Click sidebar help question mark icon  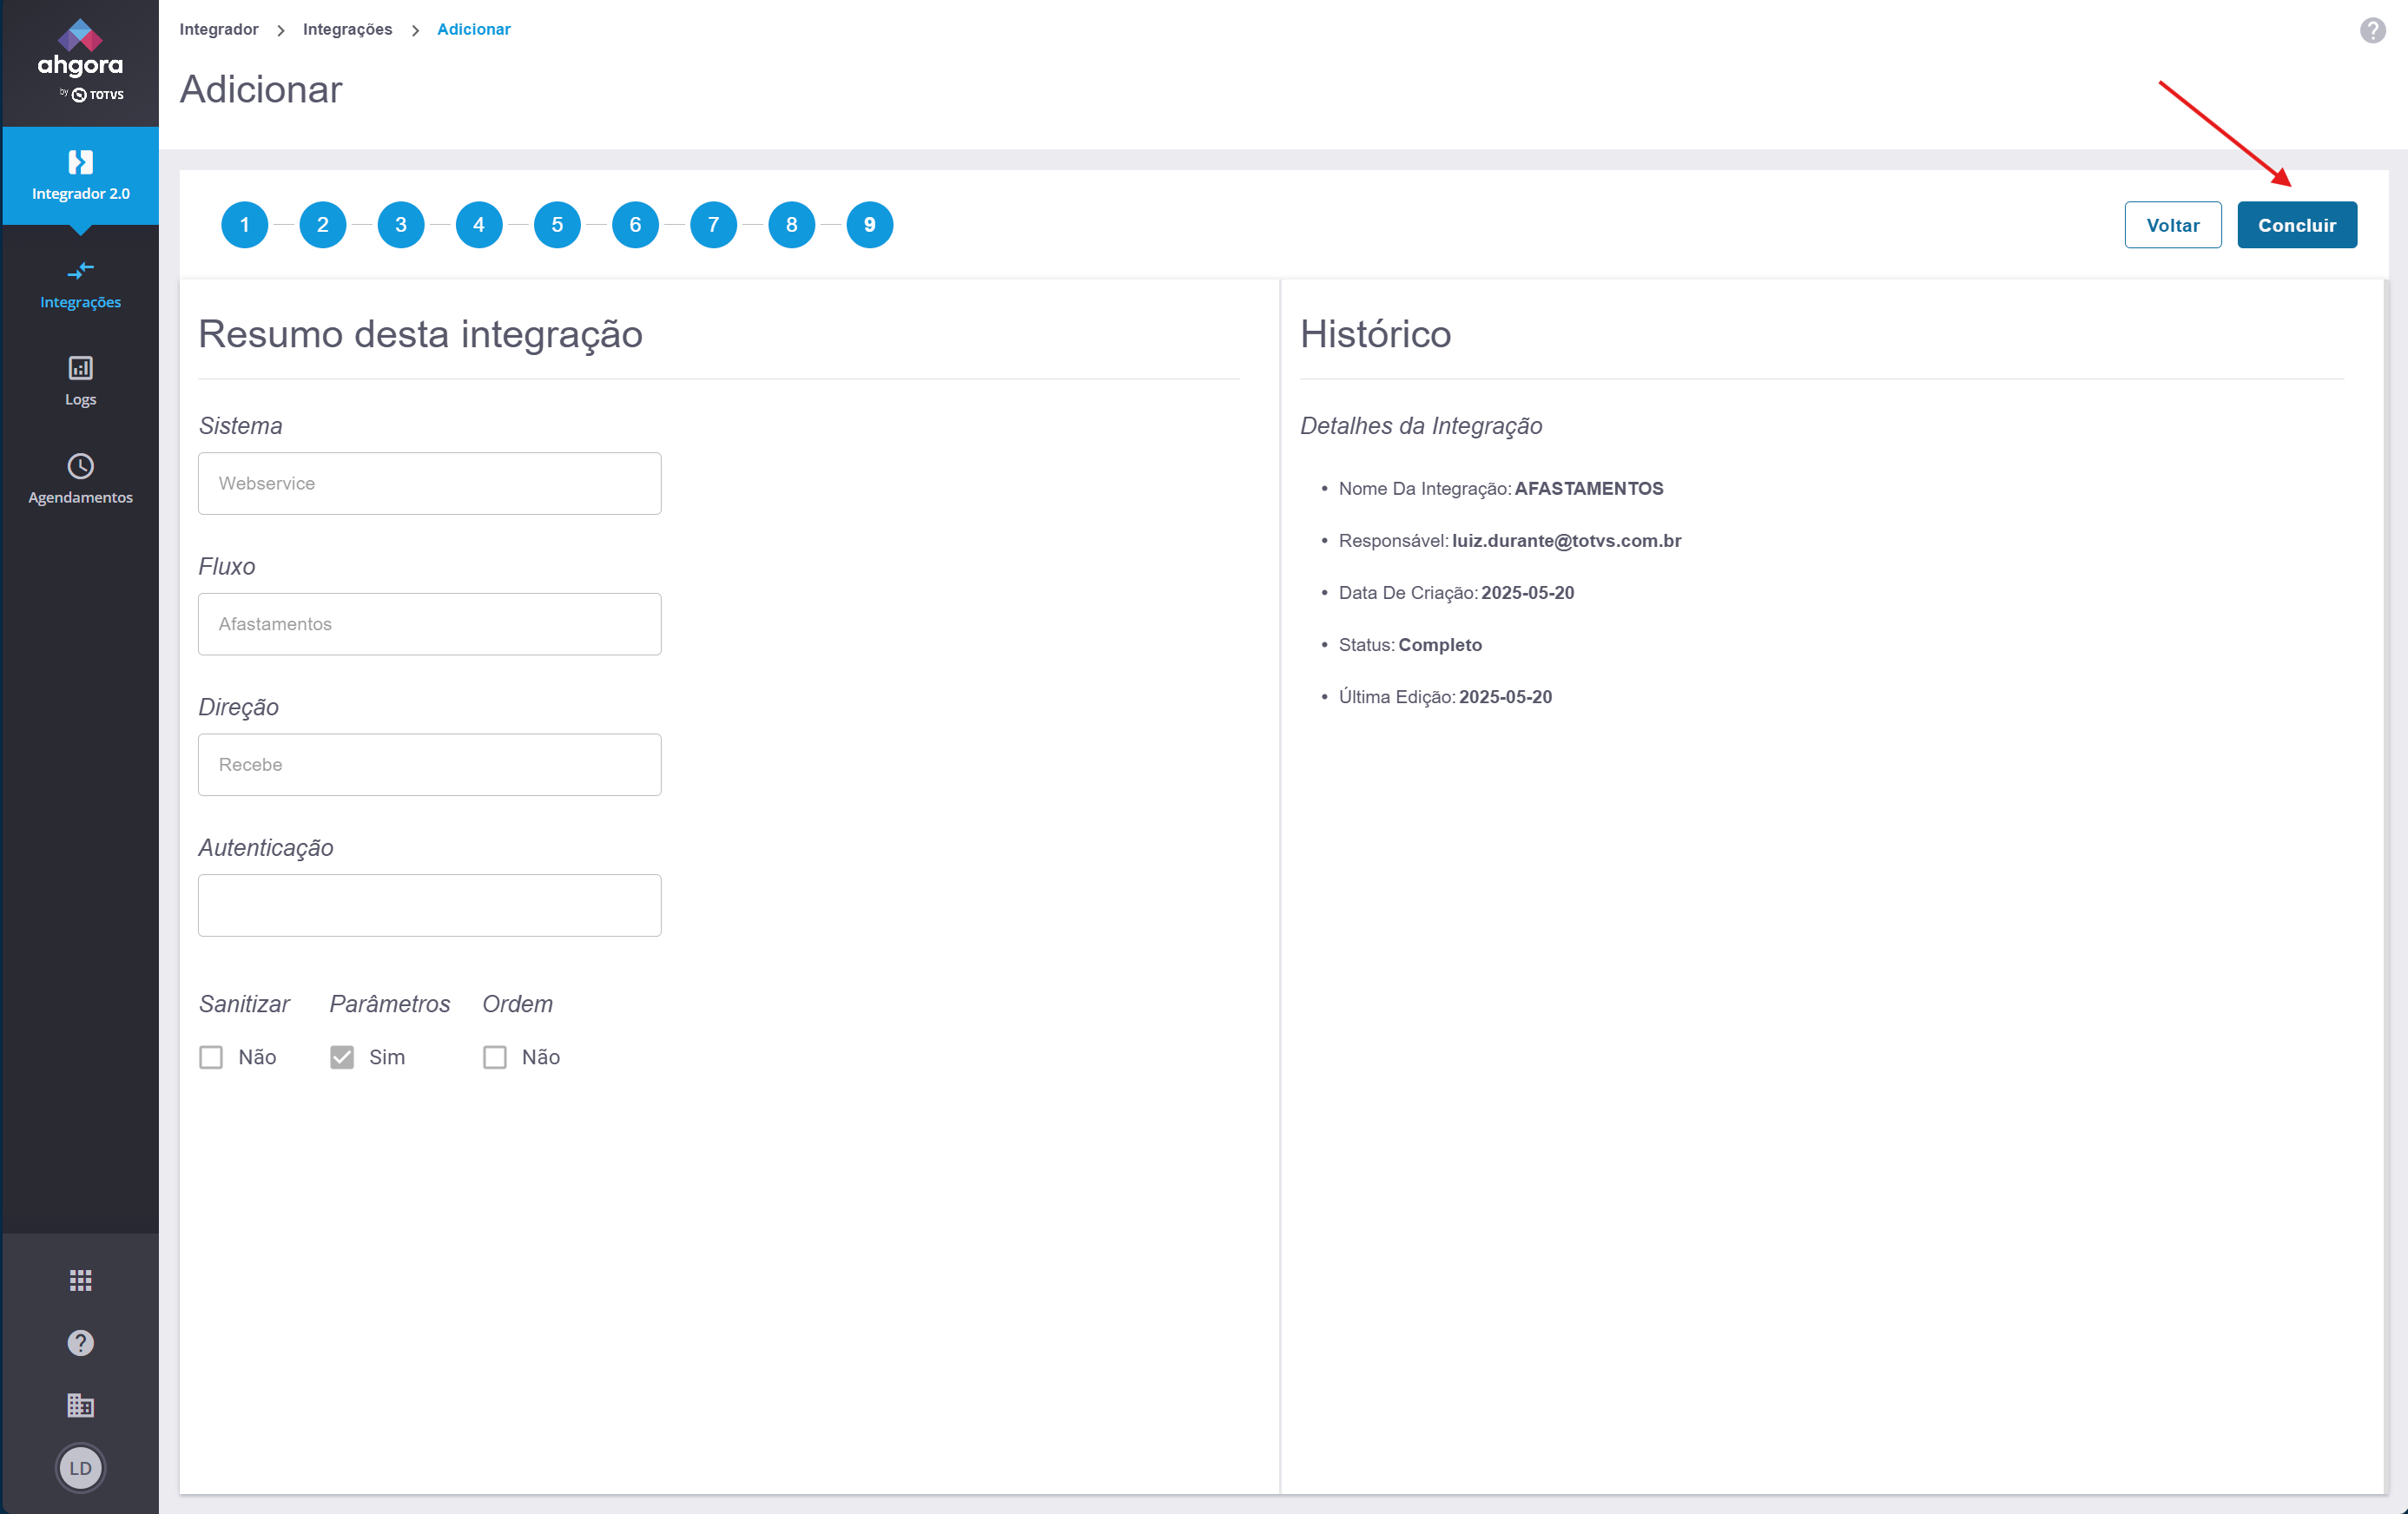(x=80, y=1342)
